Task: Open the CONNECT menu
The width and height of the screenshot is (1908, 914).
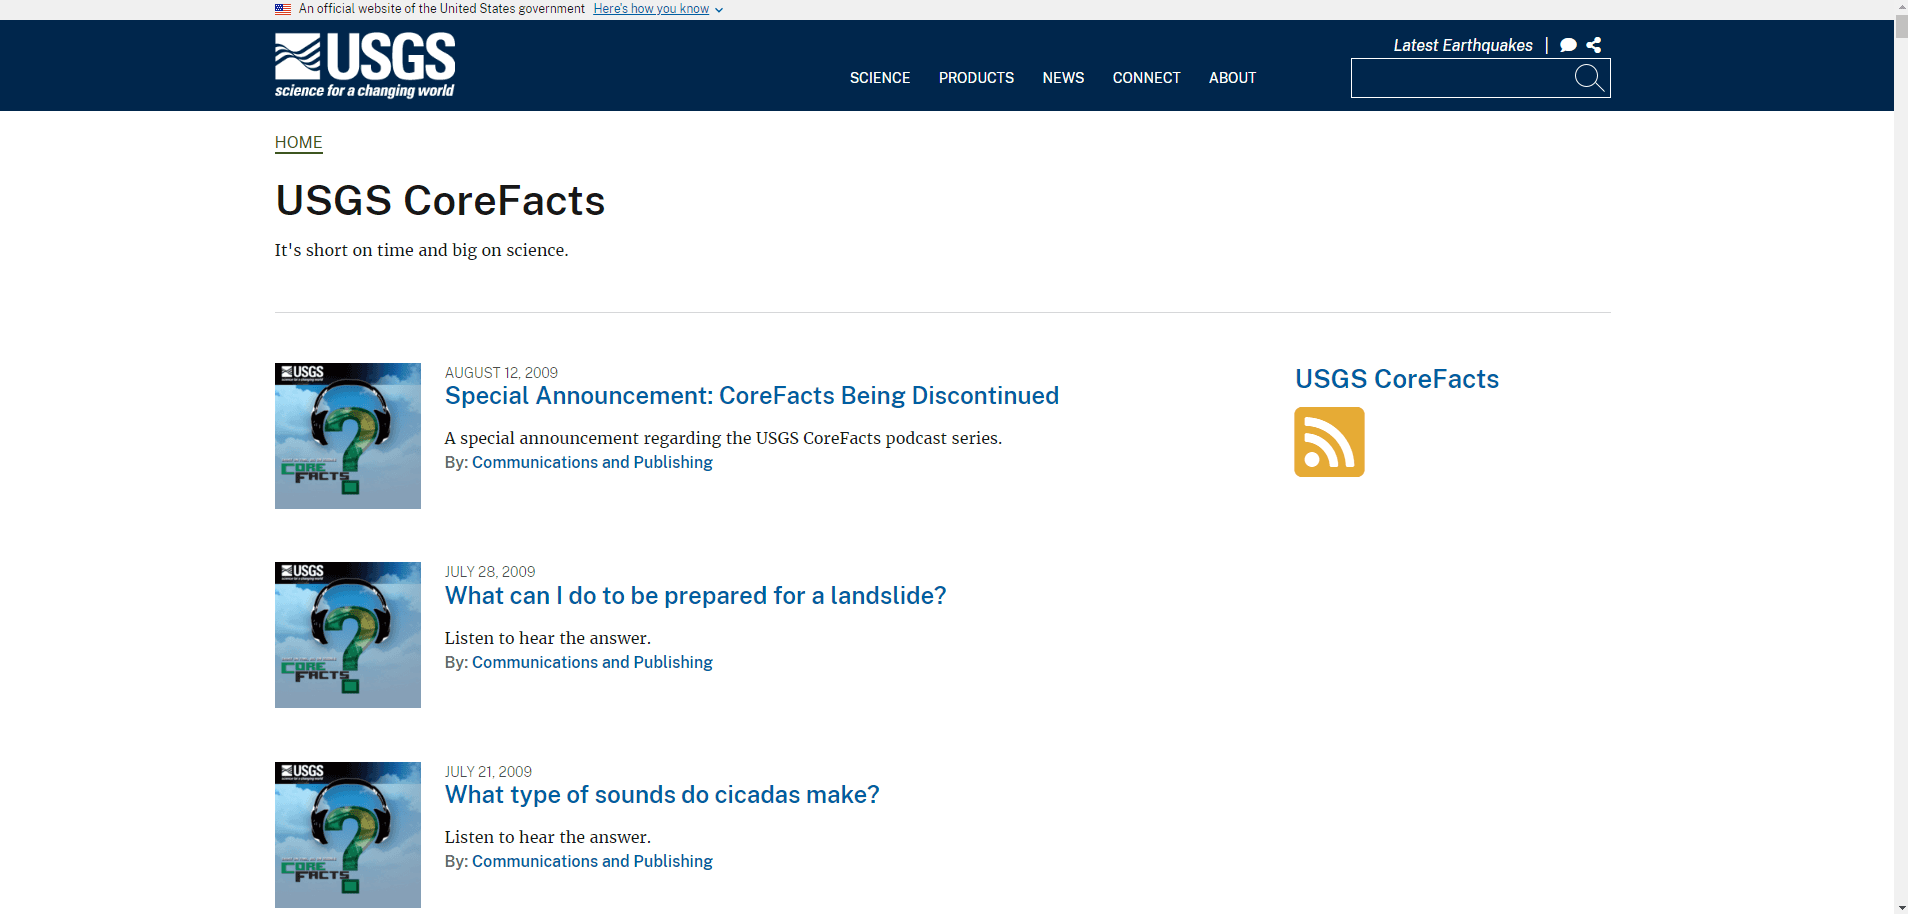Action: coord(1146,78)
